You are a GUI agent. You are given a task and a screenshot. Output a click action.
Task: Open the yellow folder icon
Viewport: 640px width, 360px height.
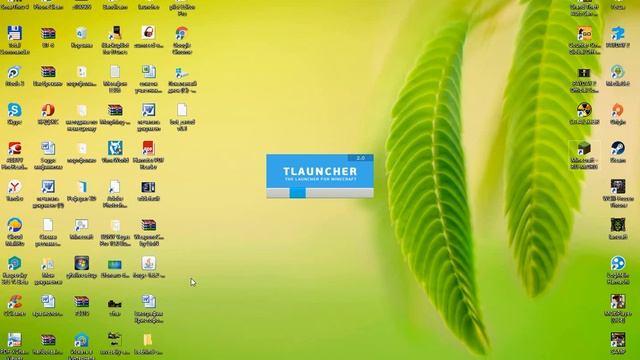pyautogui.click(x=148, y=340)
